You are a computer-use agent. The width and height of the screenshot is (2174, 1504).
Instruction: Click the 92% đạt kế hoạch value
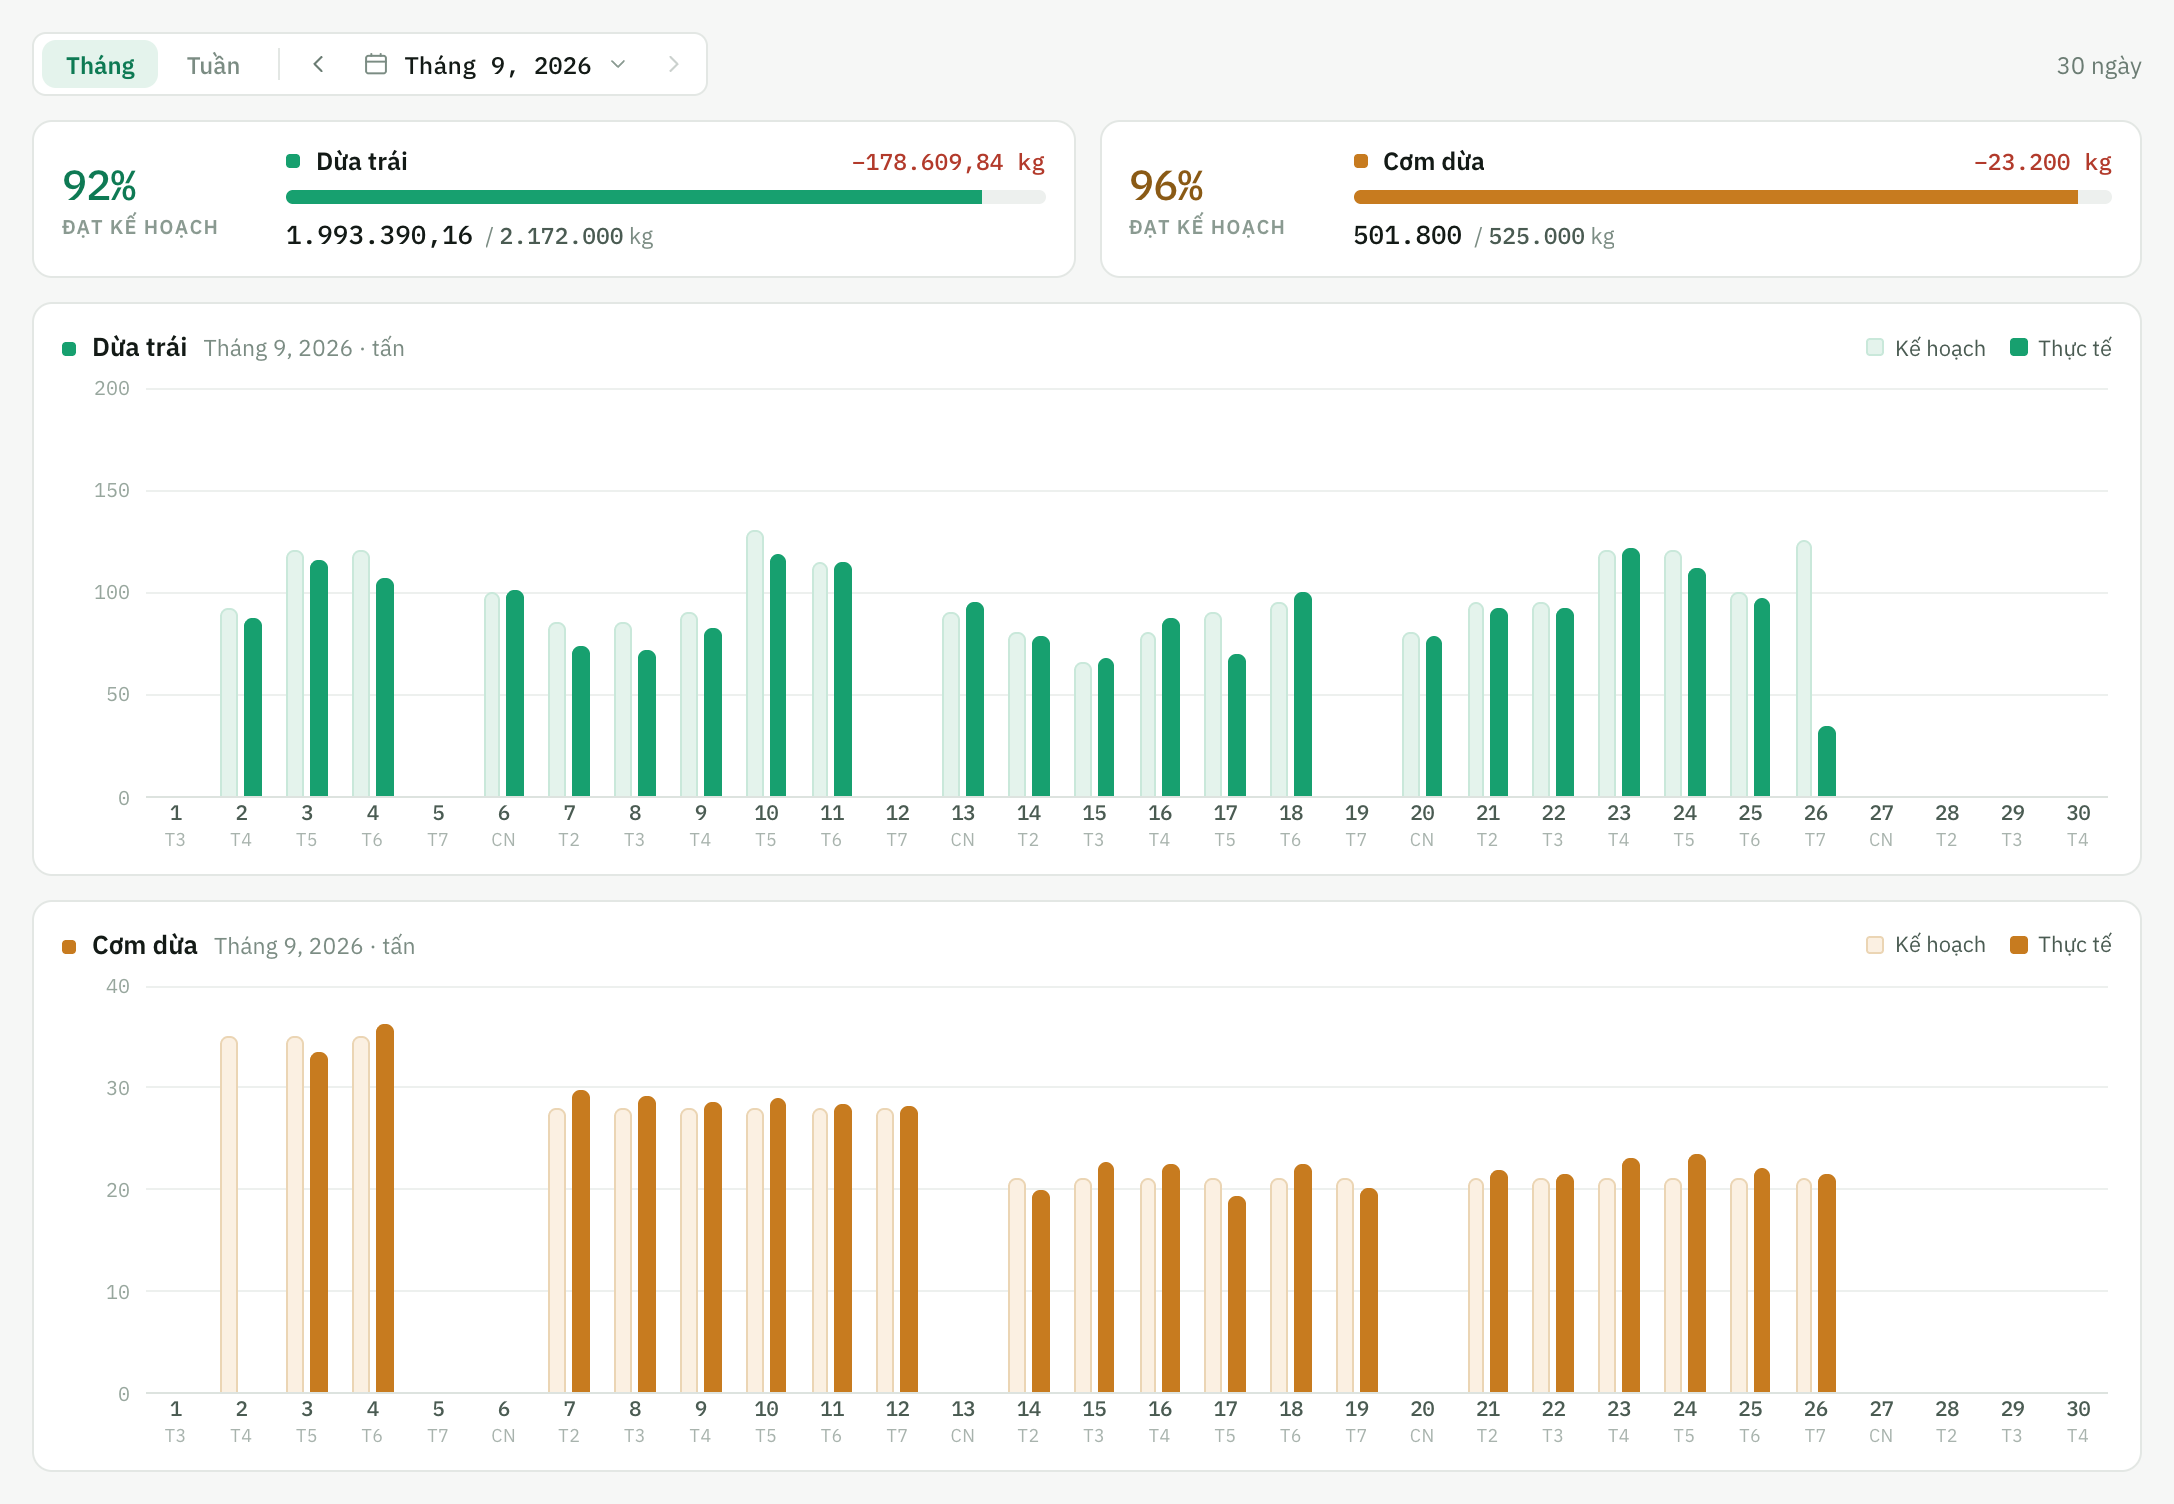100,186
